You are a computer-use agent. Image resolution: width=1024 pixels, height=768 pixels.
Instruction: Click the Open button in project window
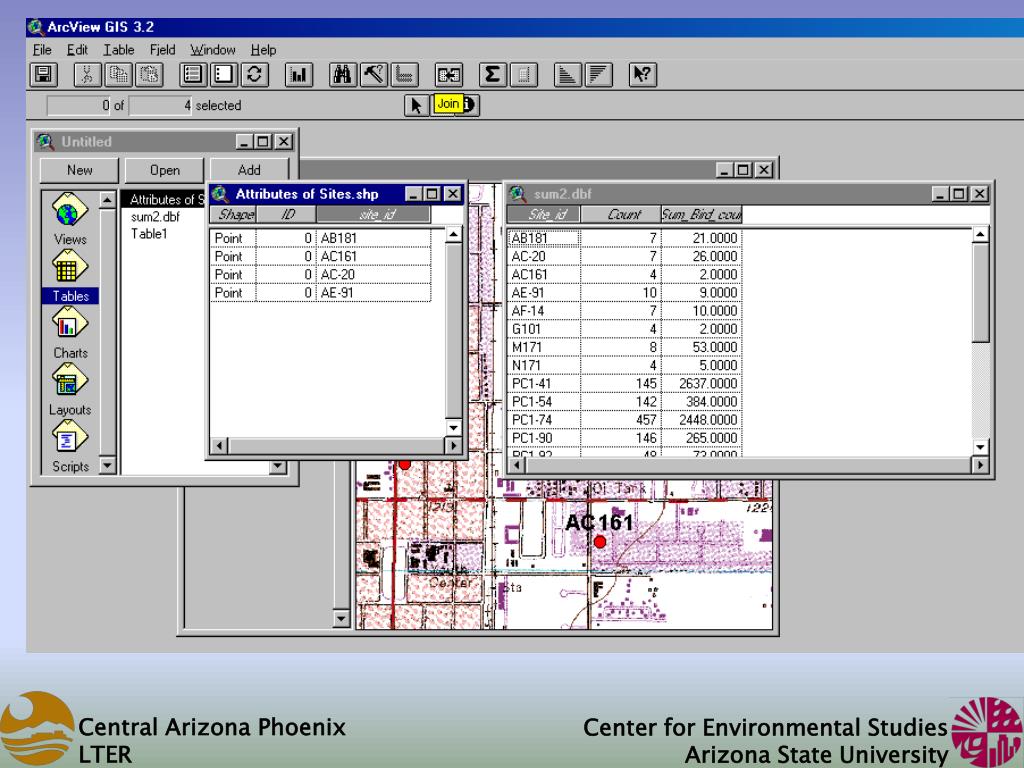pyautogui.click(x=165, y=171)
